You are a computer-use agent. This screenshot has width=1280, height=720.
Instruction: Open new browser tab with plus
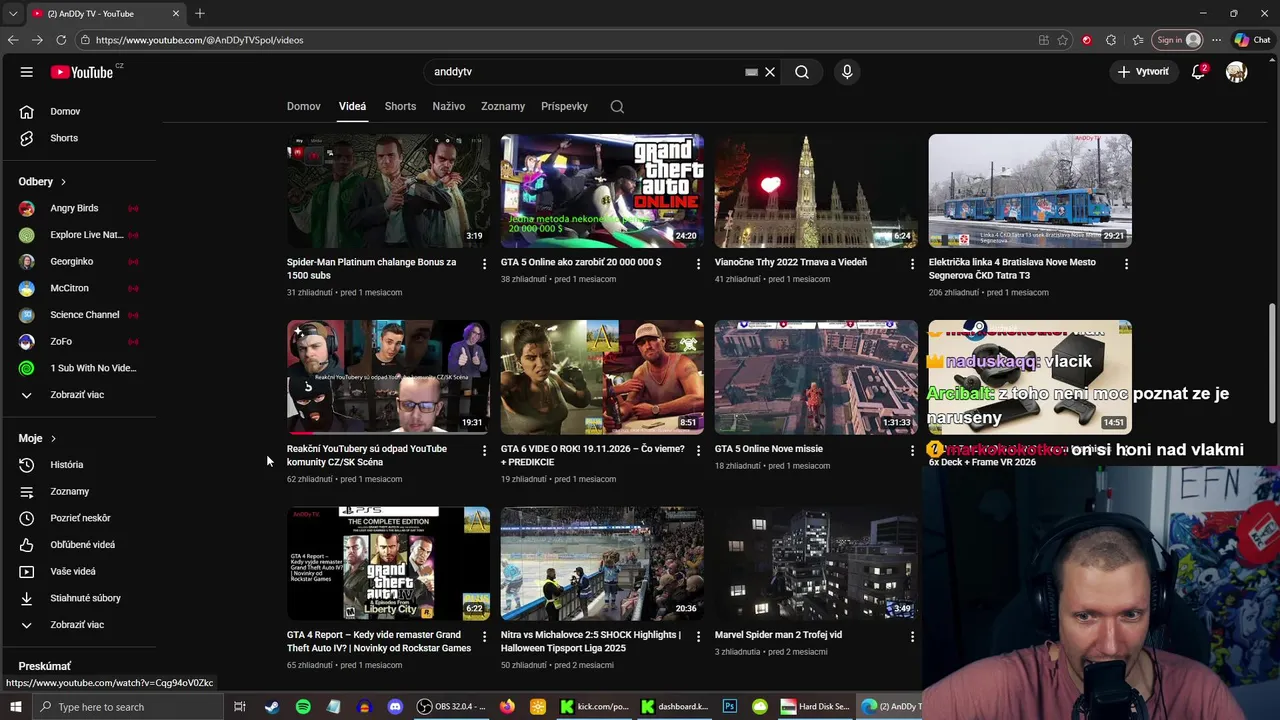coord(200,14)
